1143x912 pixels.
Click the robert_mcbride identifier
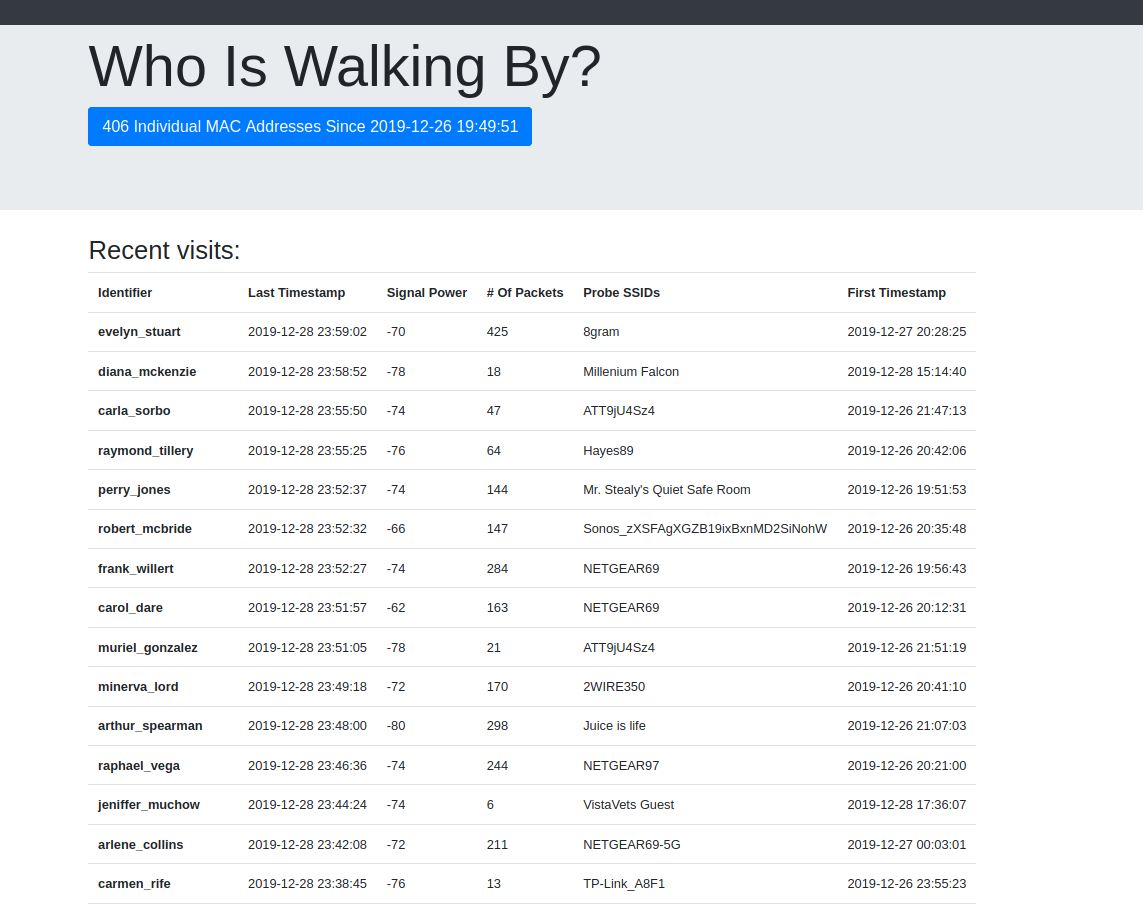coord(145,529)
